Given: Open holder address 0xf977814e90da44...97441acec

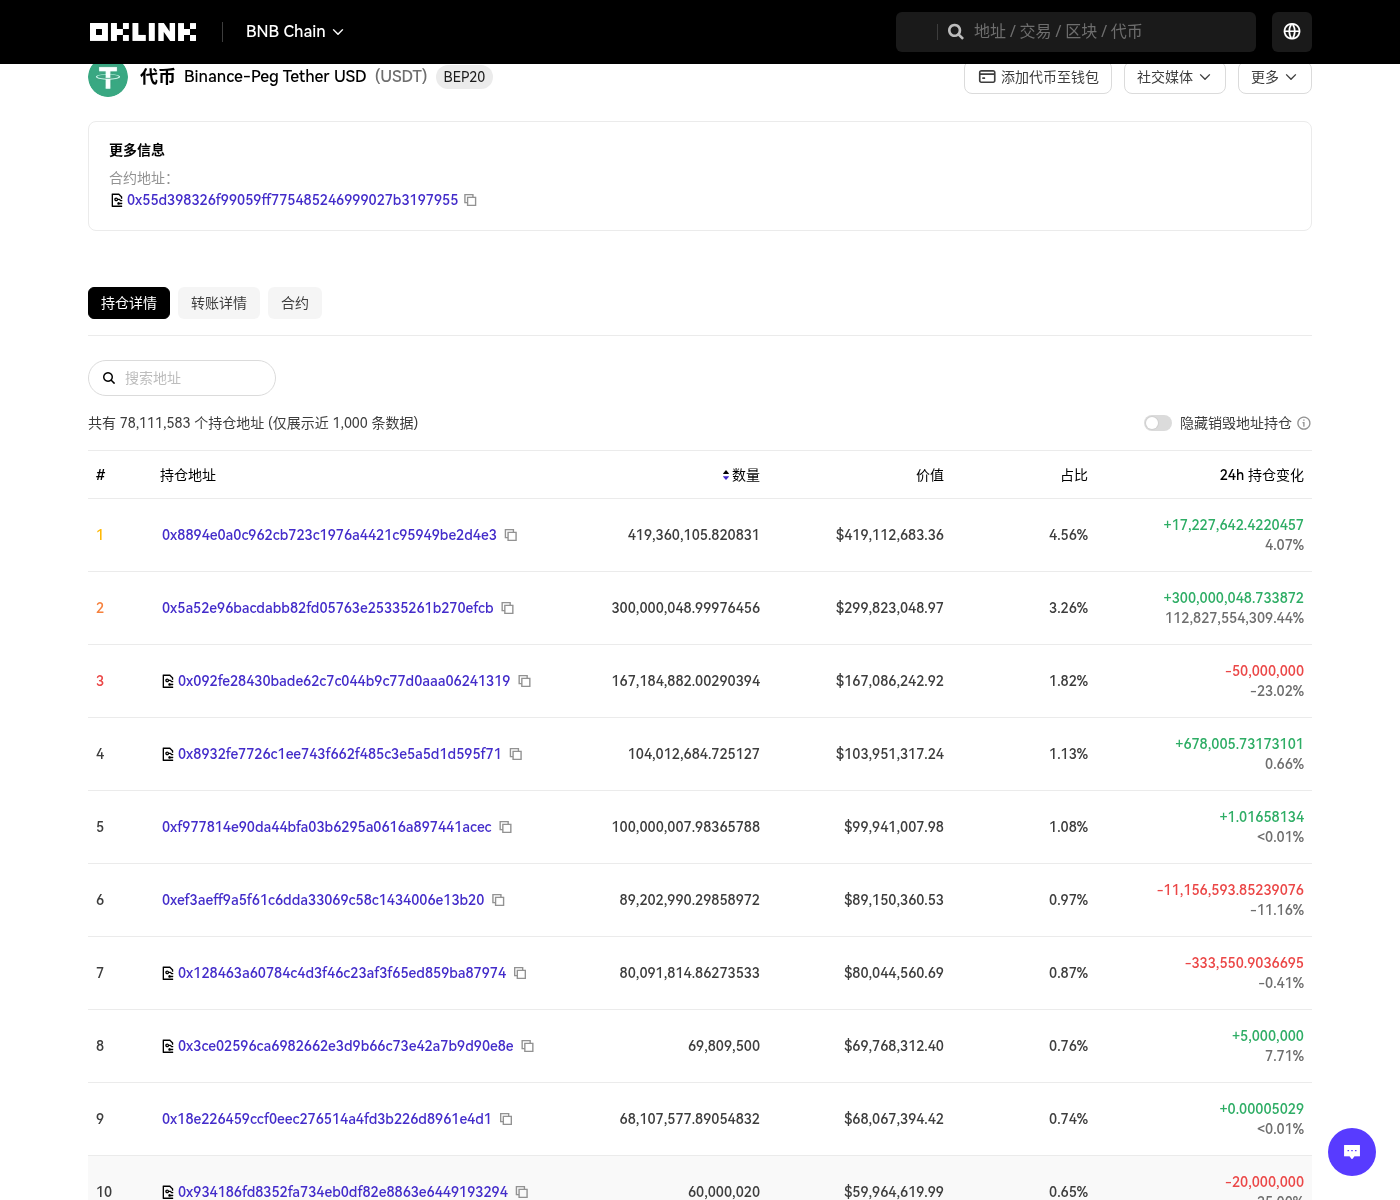Looking at the screenshot, I should tap(327, 827).
